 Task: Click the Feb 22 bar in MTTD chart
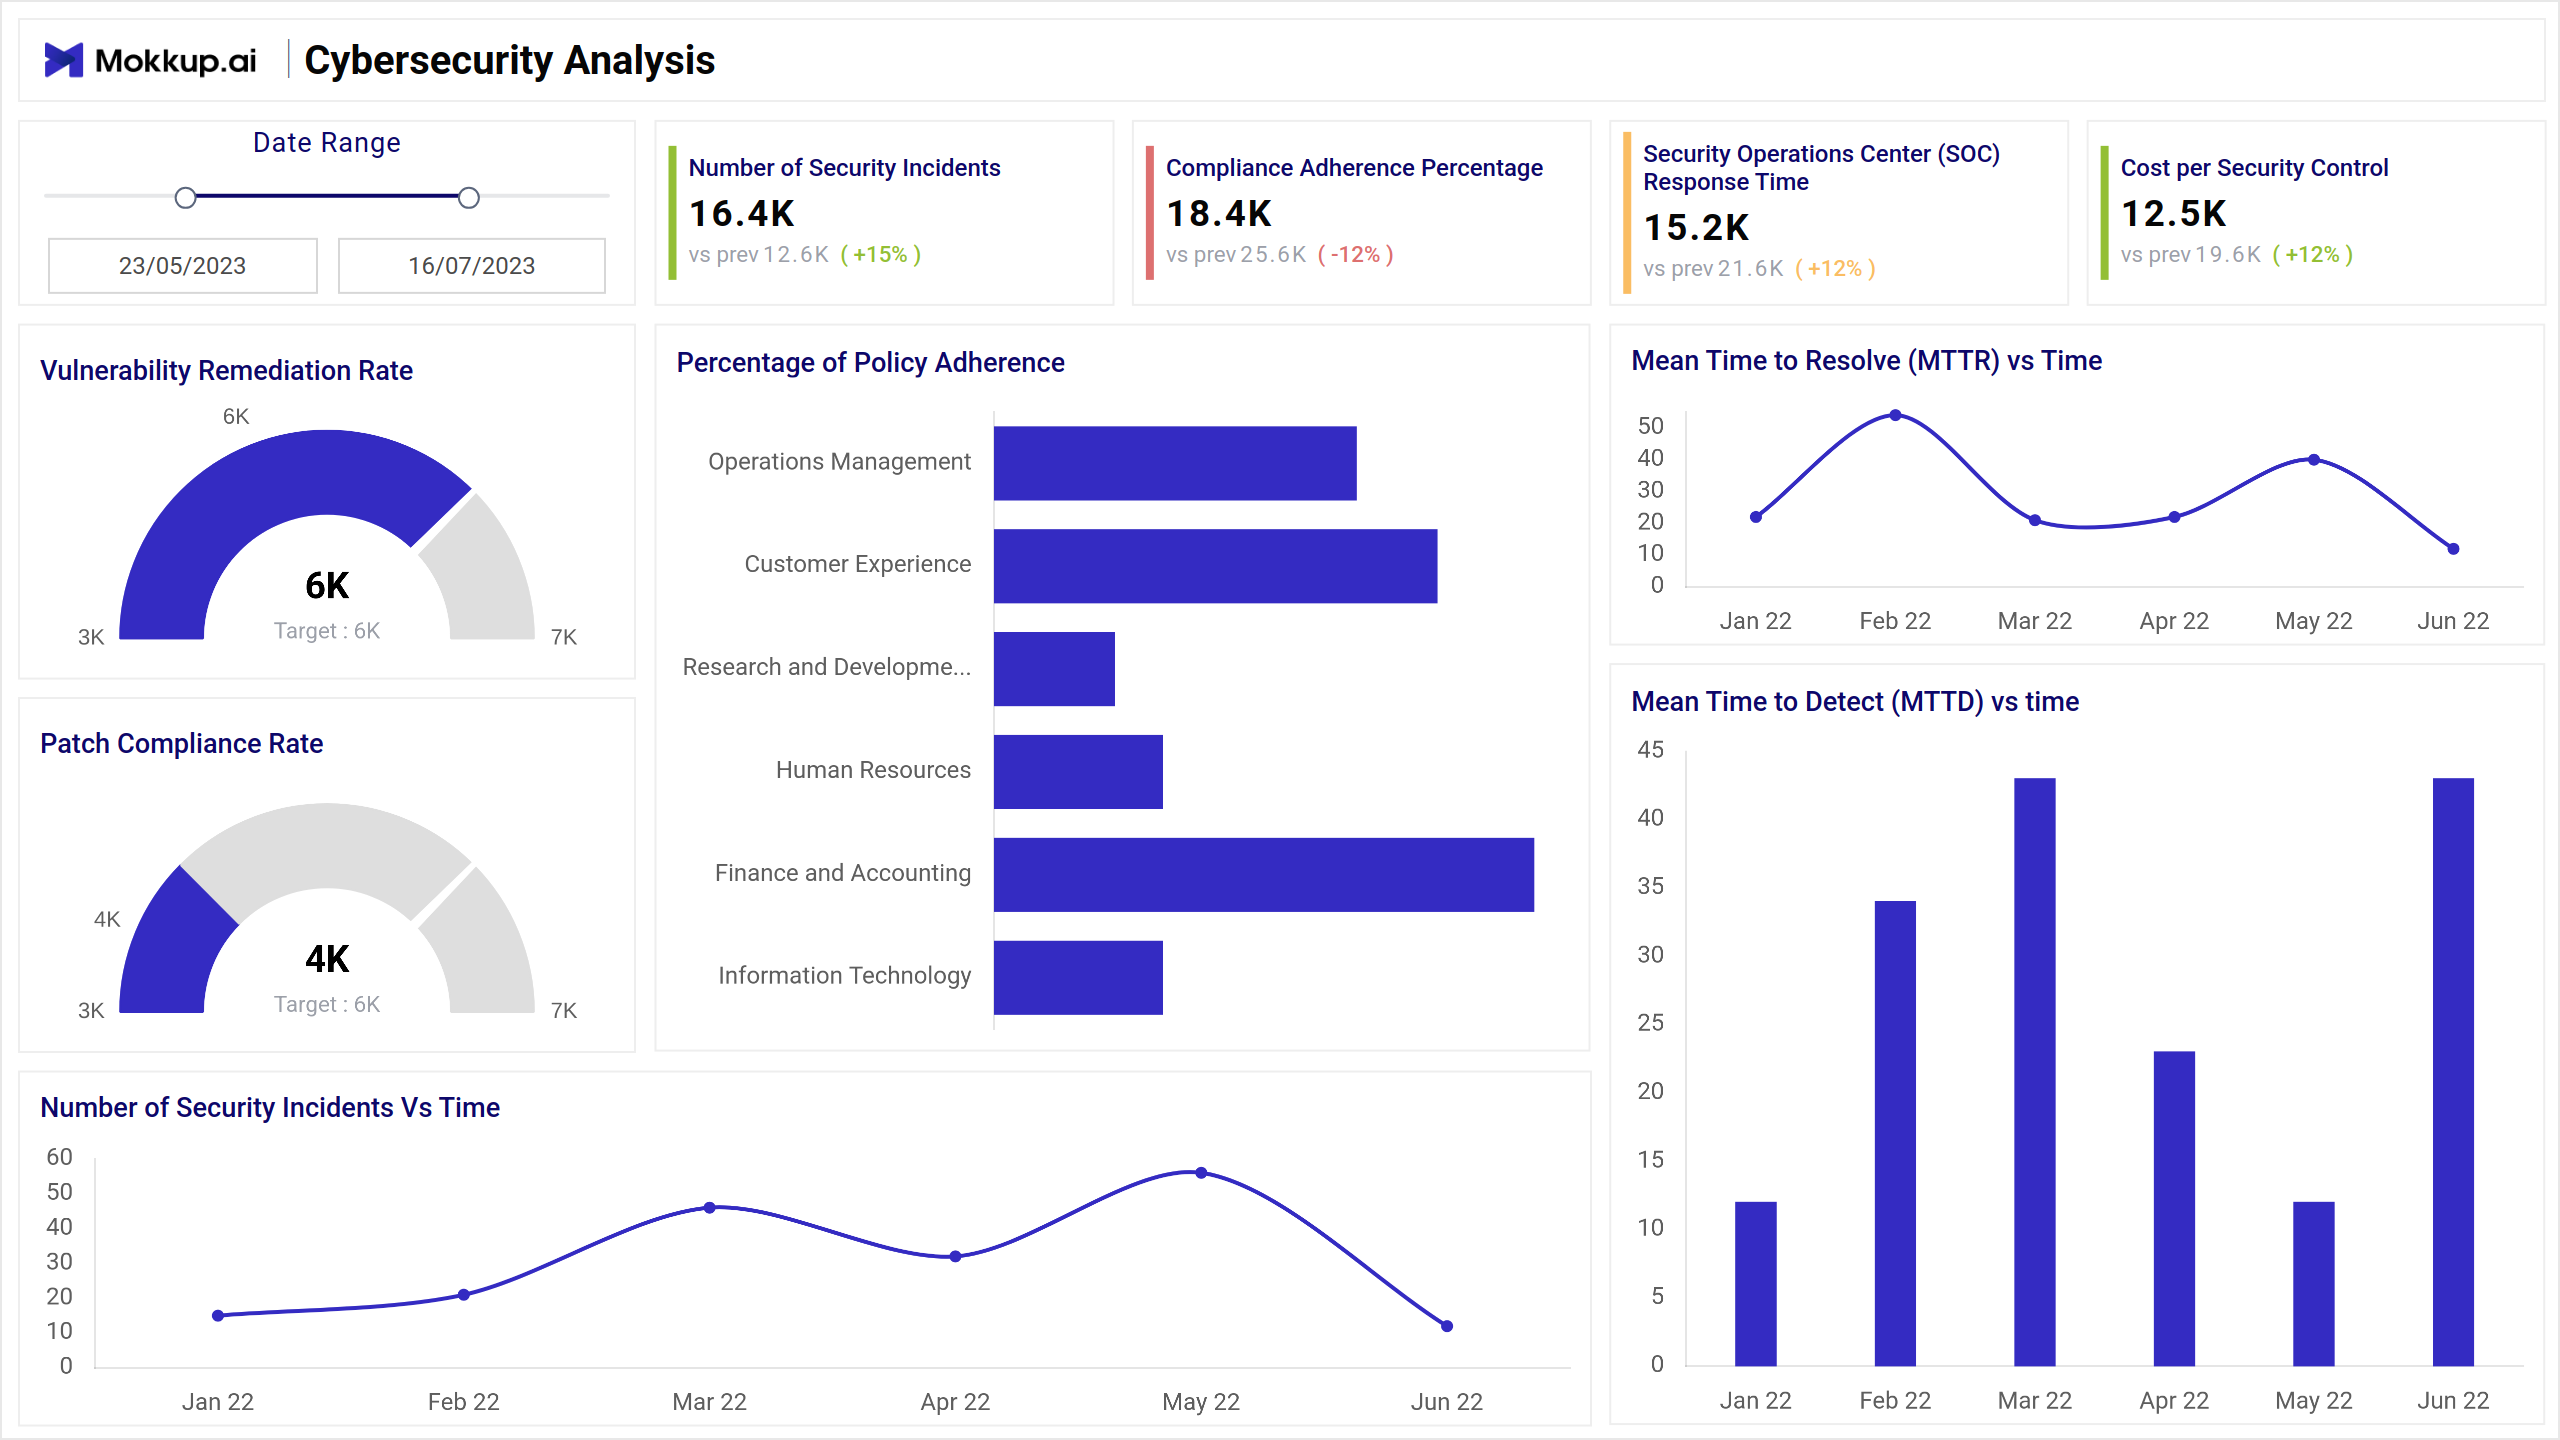coord(1895,1133)
